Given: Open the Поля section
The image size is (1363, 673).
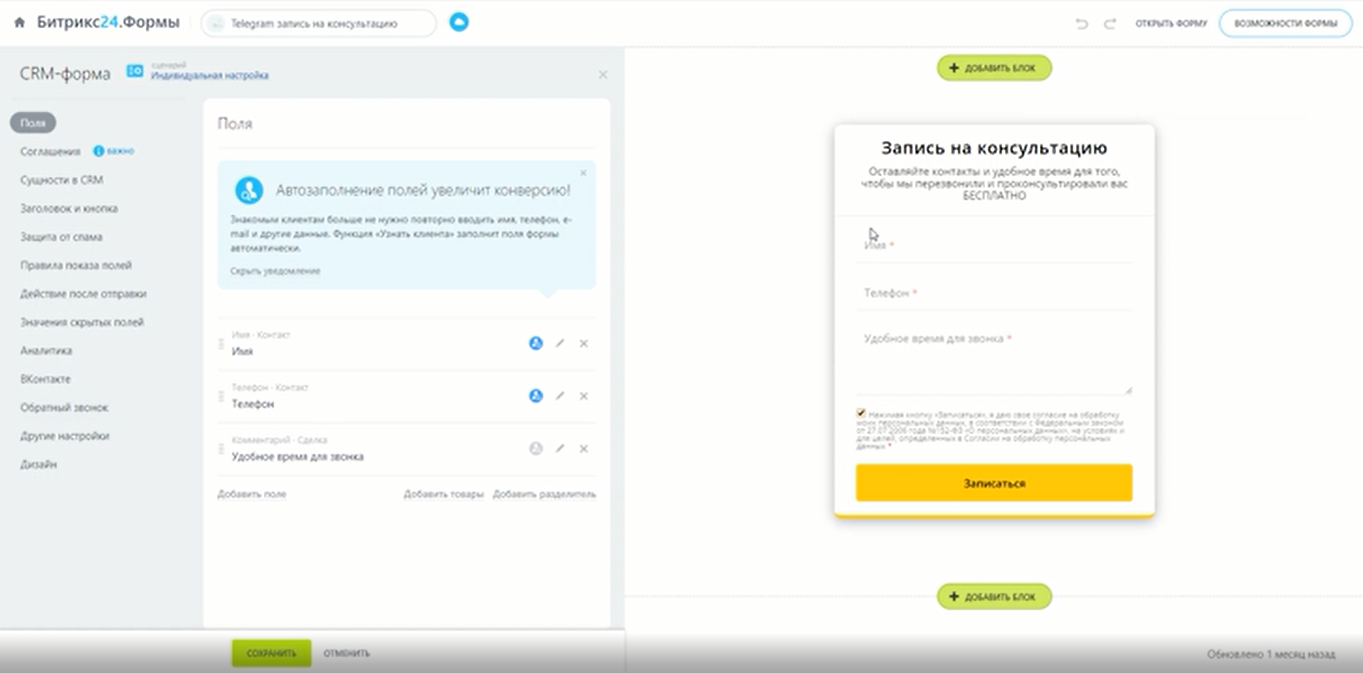Looking at the screenshot, I should pyautogui.click(x=33, y=123).
